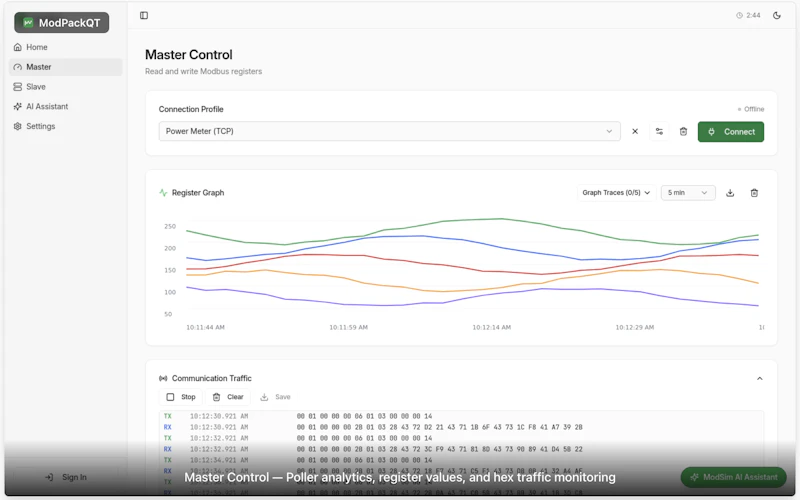Select the RX row at 10:12:32.921

461,449
